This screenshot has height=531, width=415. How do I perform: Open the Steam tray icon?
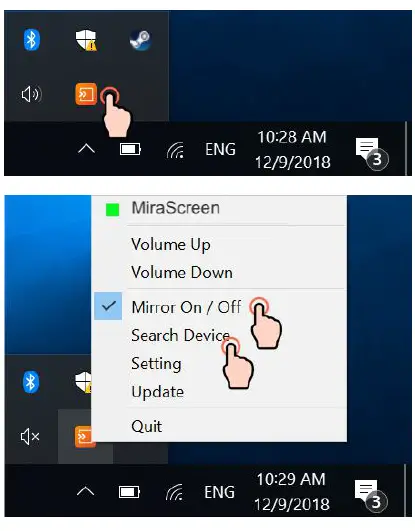click(141, 40)
